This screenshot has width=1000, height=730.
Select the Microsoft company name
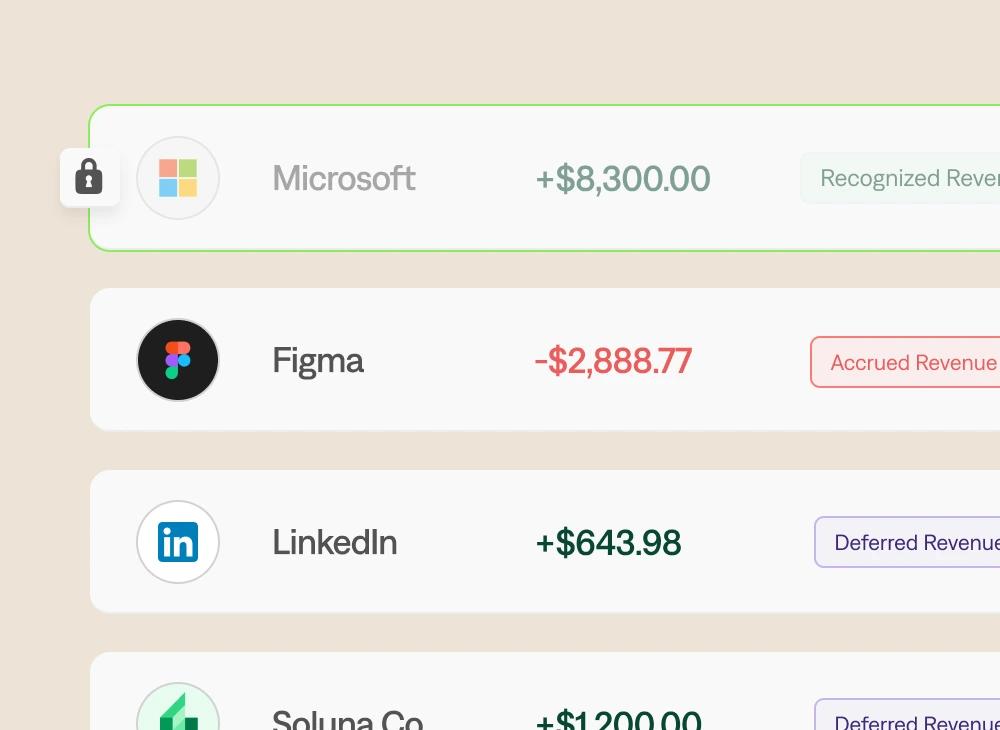[344, 178]
